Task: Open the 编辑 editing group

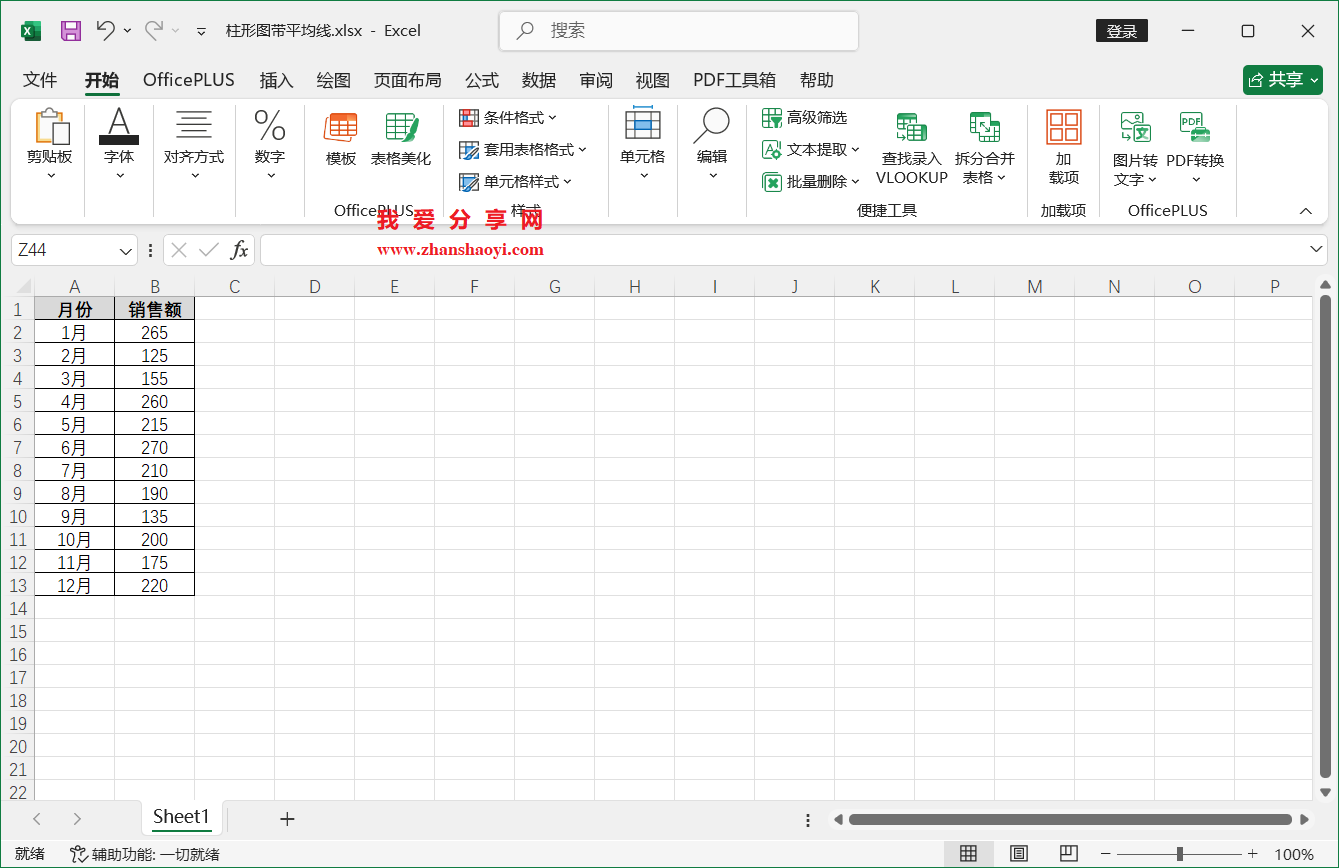Action: (x=712, y=145)
